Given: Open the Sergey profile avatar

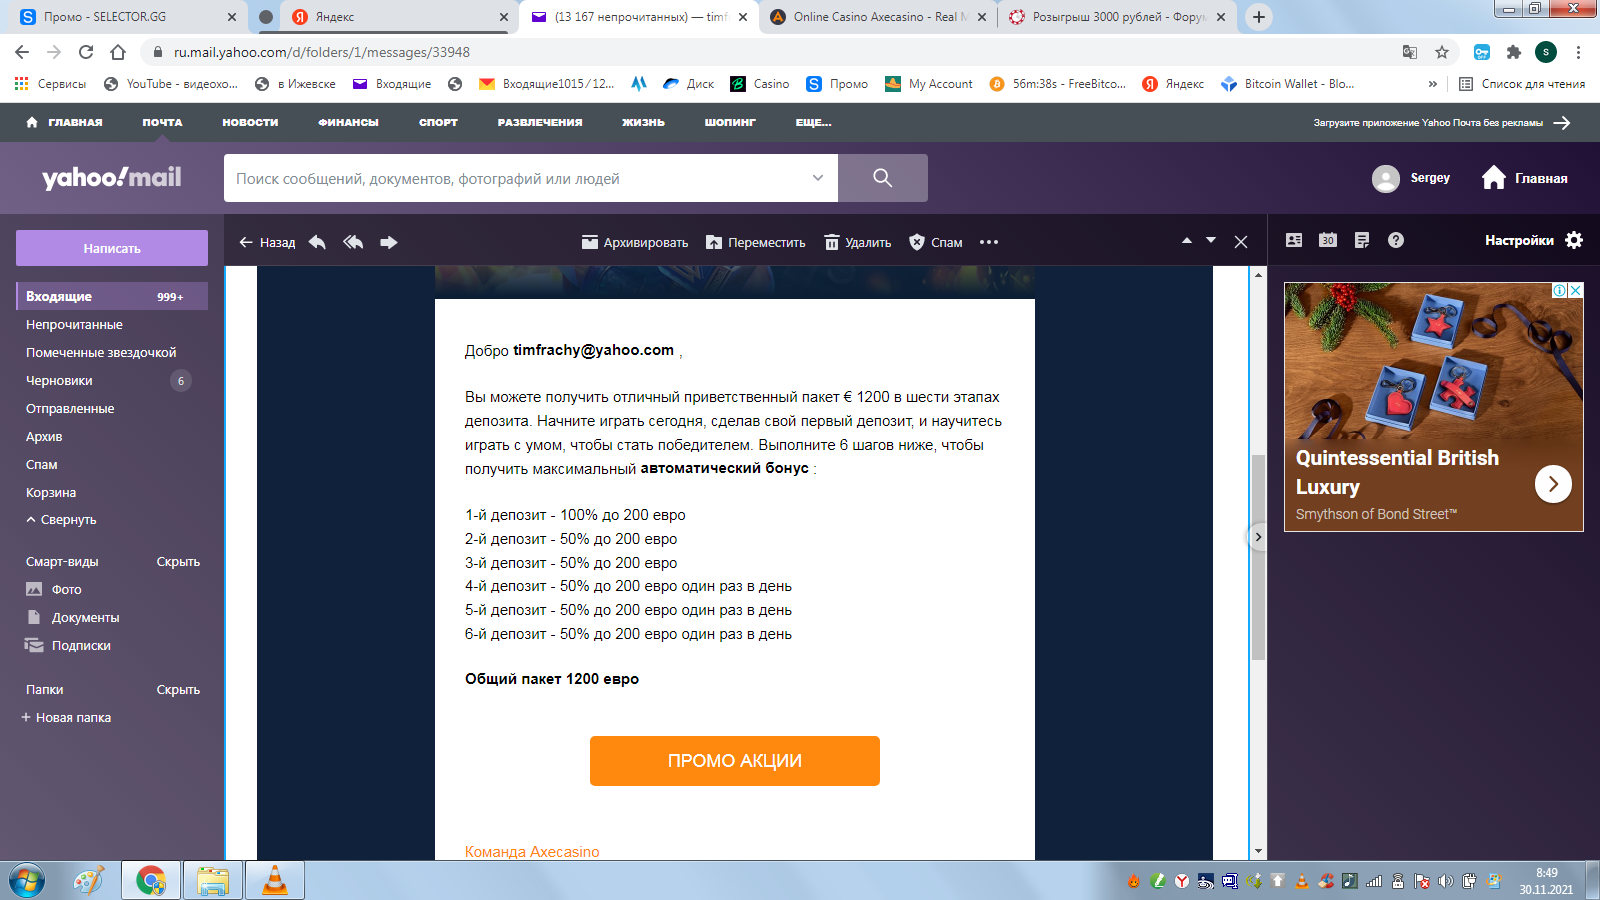Looking at the screenshot, I should (x=1386, y=178).
